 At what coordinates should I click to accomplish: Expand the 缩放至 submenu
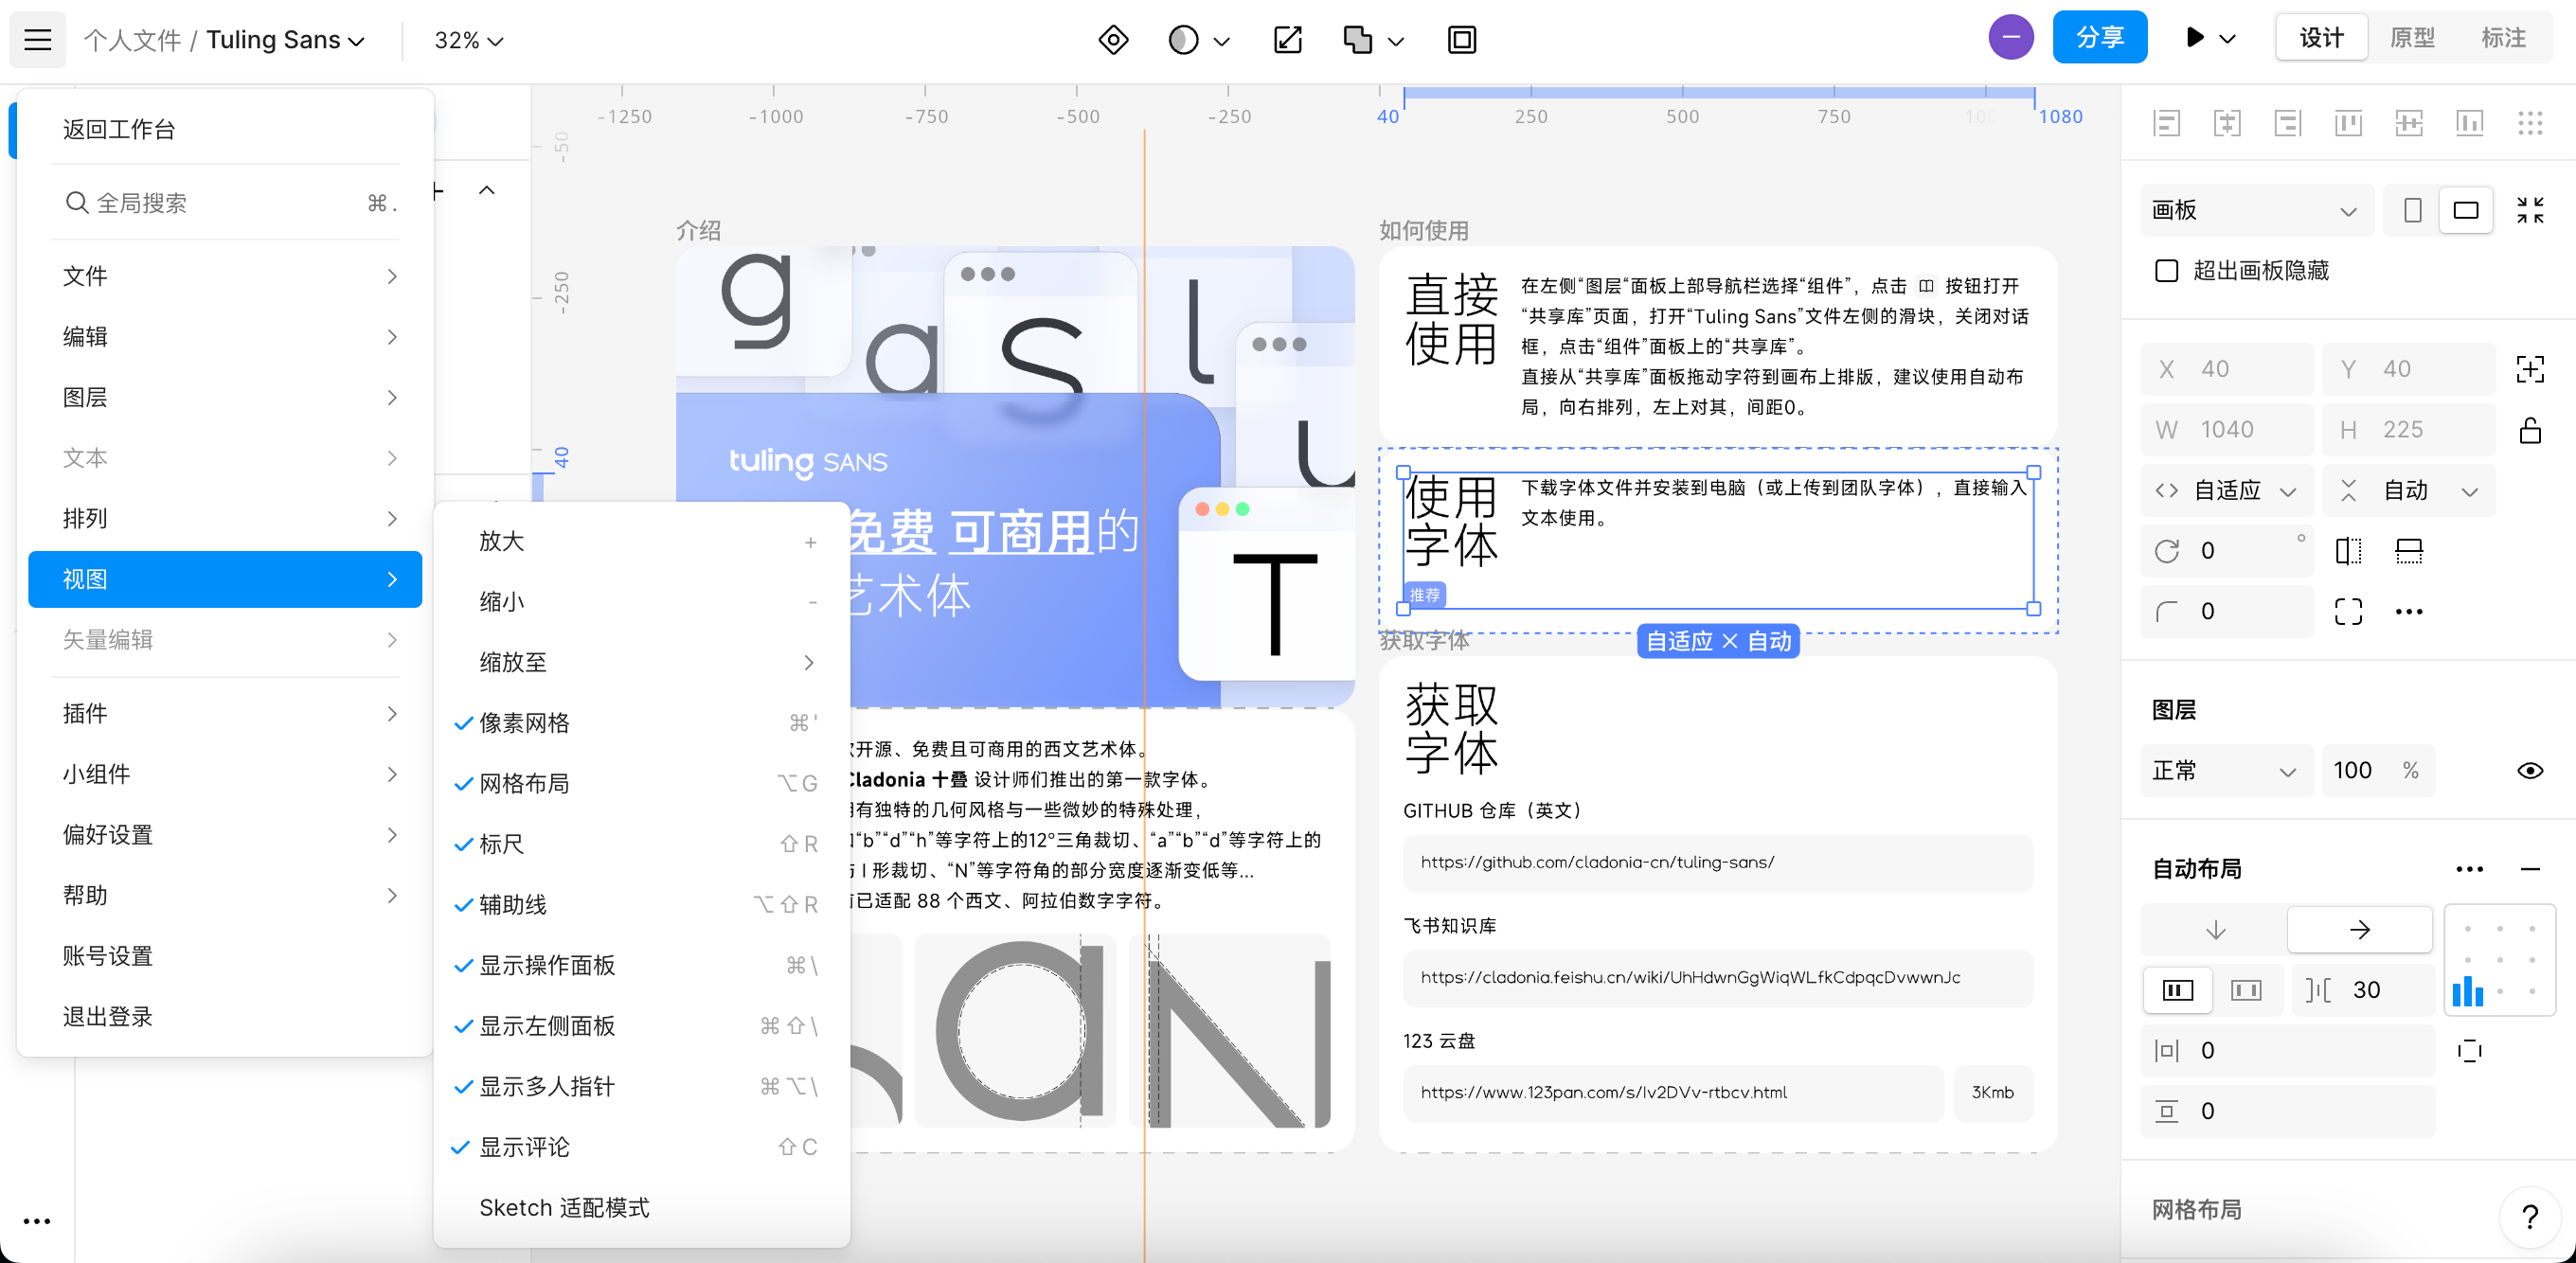642,662
